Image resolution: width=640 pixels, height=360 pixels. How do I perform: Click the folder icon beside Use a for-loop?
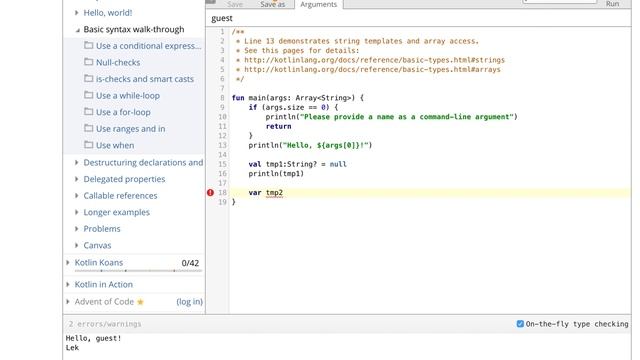[89, 111]
